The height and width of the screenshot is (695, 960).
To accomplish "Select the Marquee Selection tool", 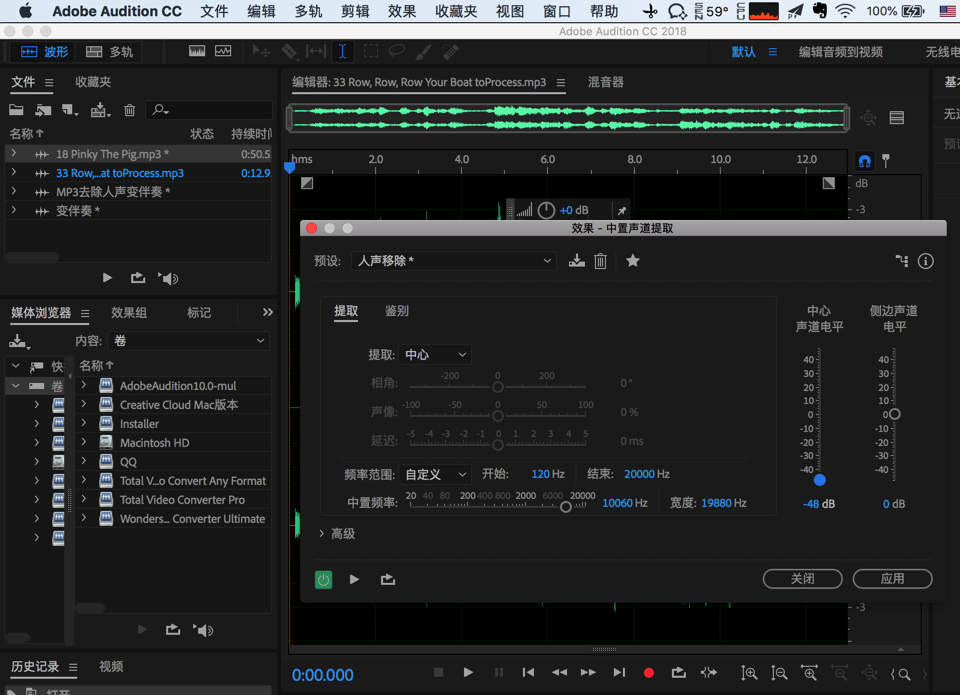I will coord(370,51).
